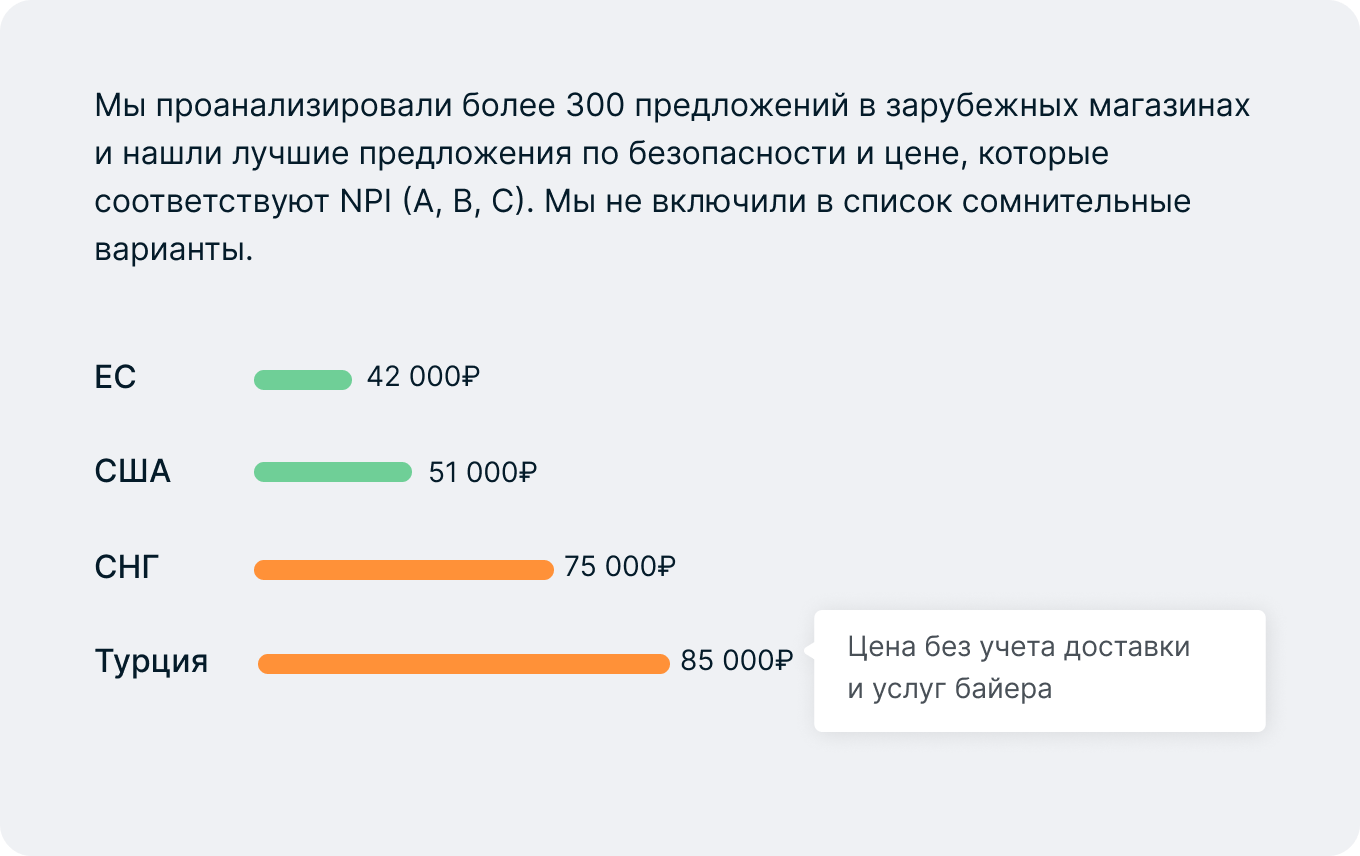Click the green ЕС price bar
The image size is (1360, 856).
(303, 380)
